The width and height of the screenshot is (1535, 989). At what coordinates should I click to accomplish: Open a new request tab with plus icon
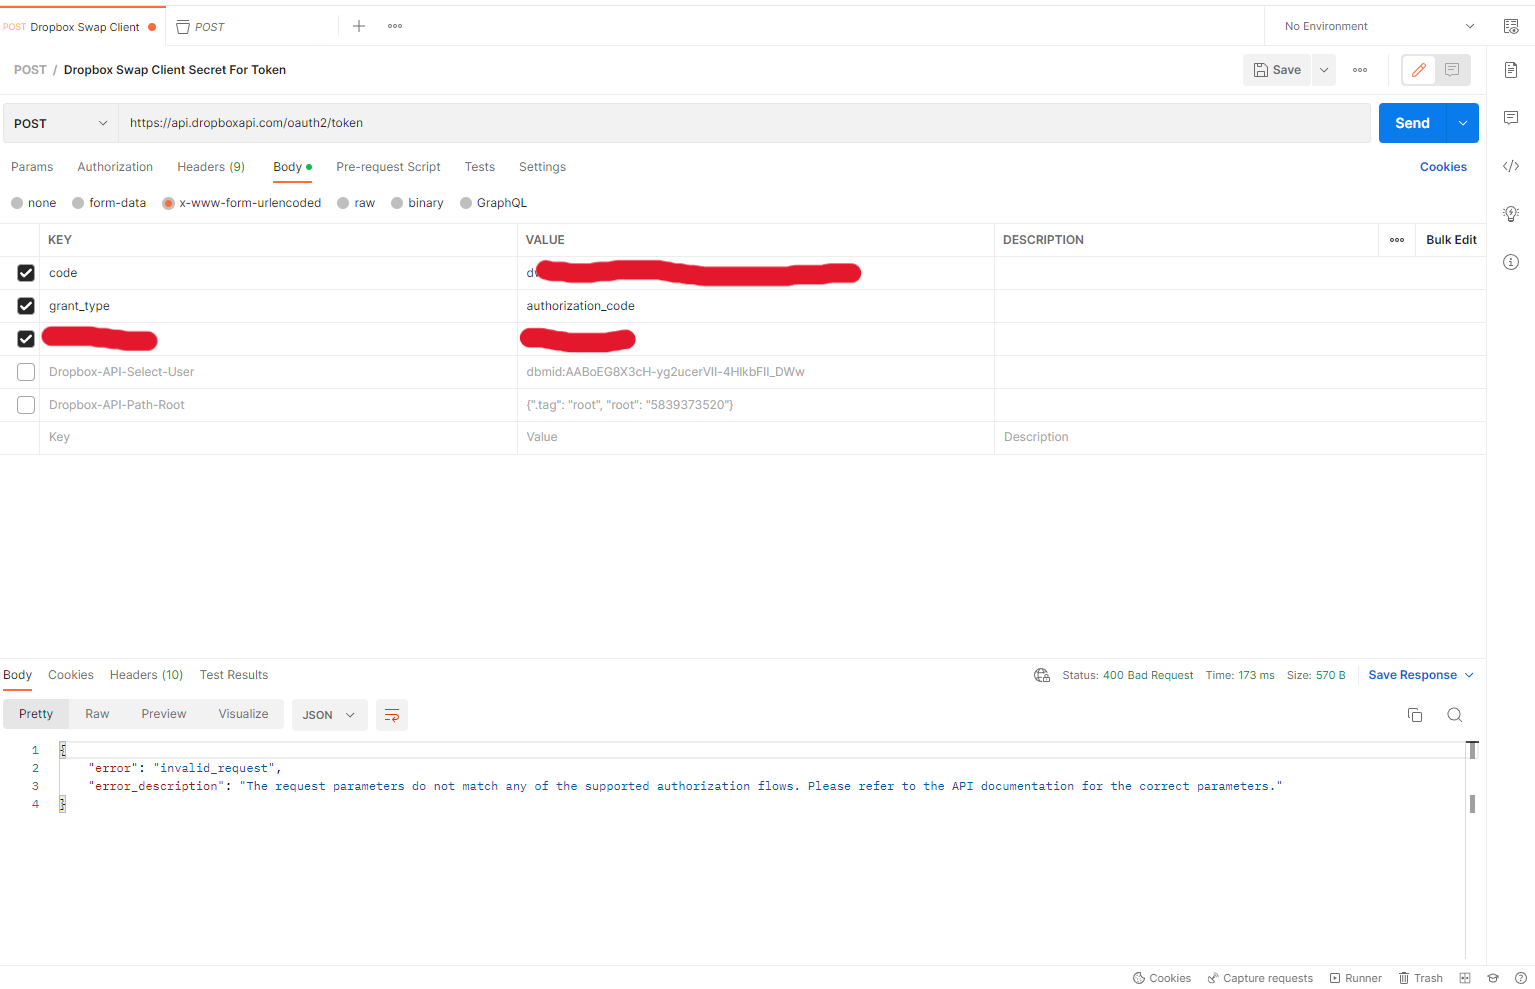pyautogui.click(x=359, y=26)
